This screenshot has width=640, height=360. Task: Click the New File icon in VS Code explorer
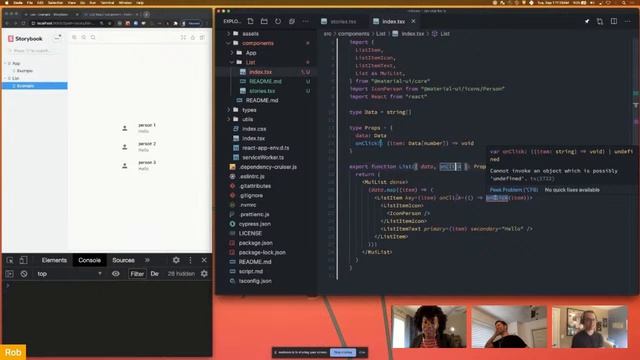[x=251, y=21]
